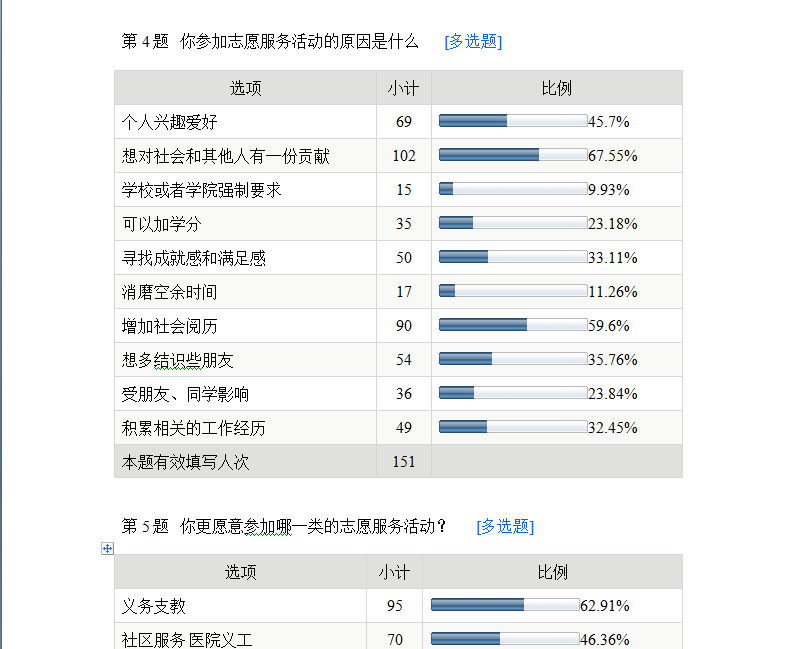Select the 选项 header in question 4 table
Viewport: 792px width, 649px height.
tap(246, 88)
